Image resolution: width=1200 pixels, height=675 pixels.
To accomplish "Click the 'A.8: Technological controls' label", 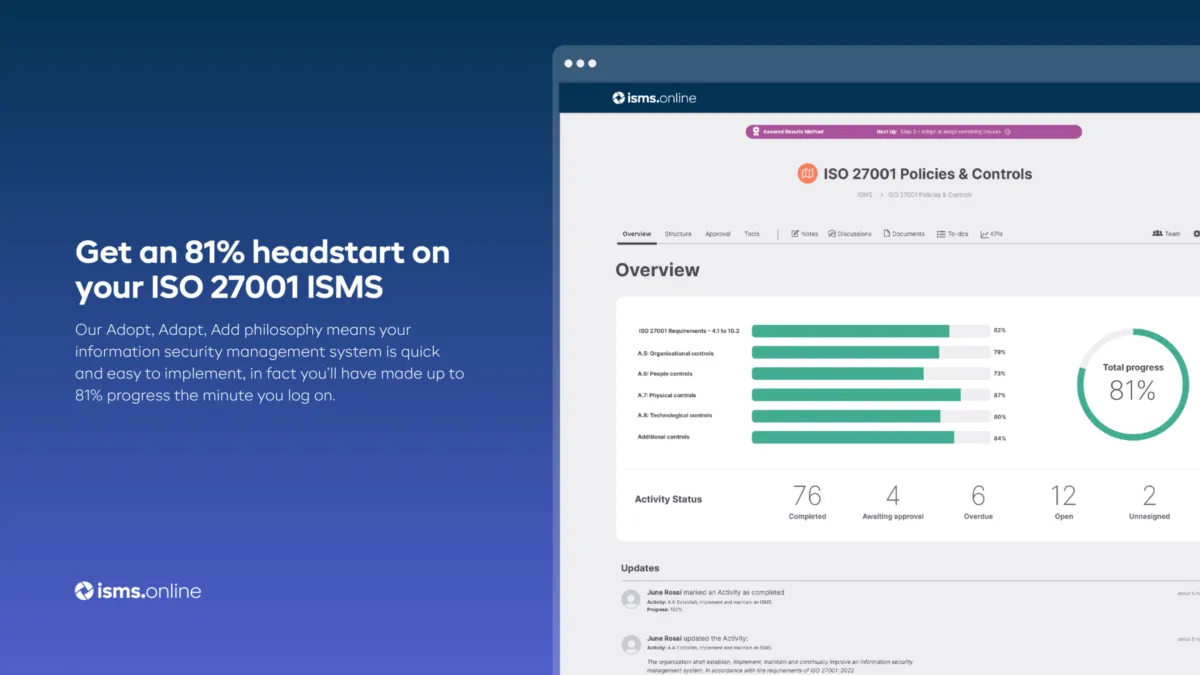I will click(675, 416).
